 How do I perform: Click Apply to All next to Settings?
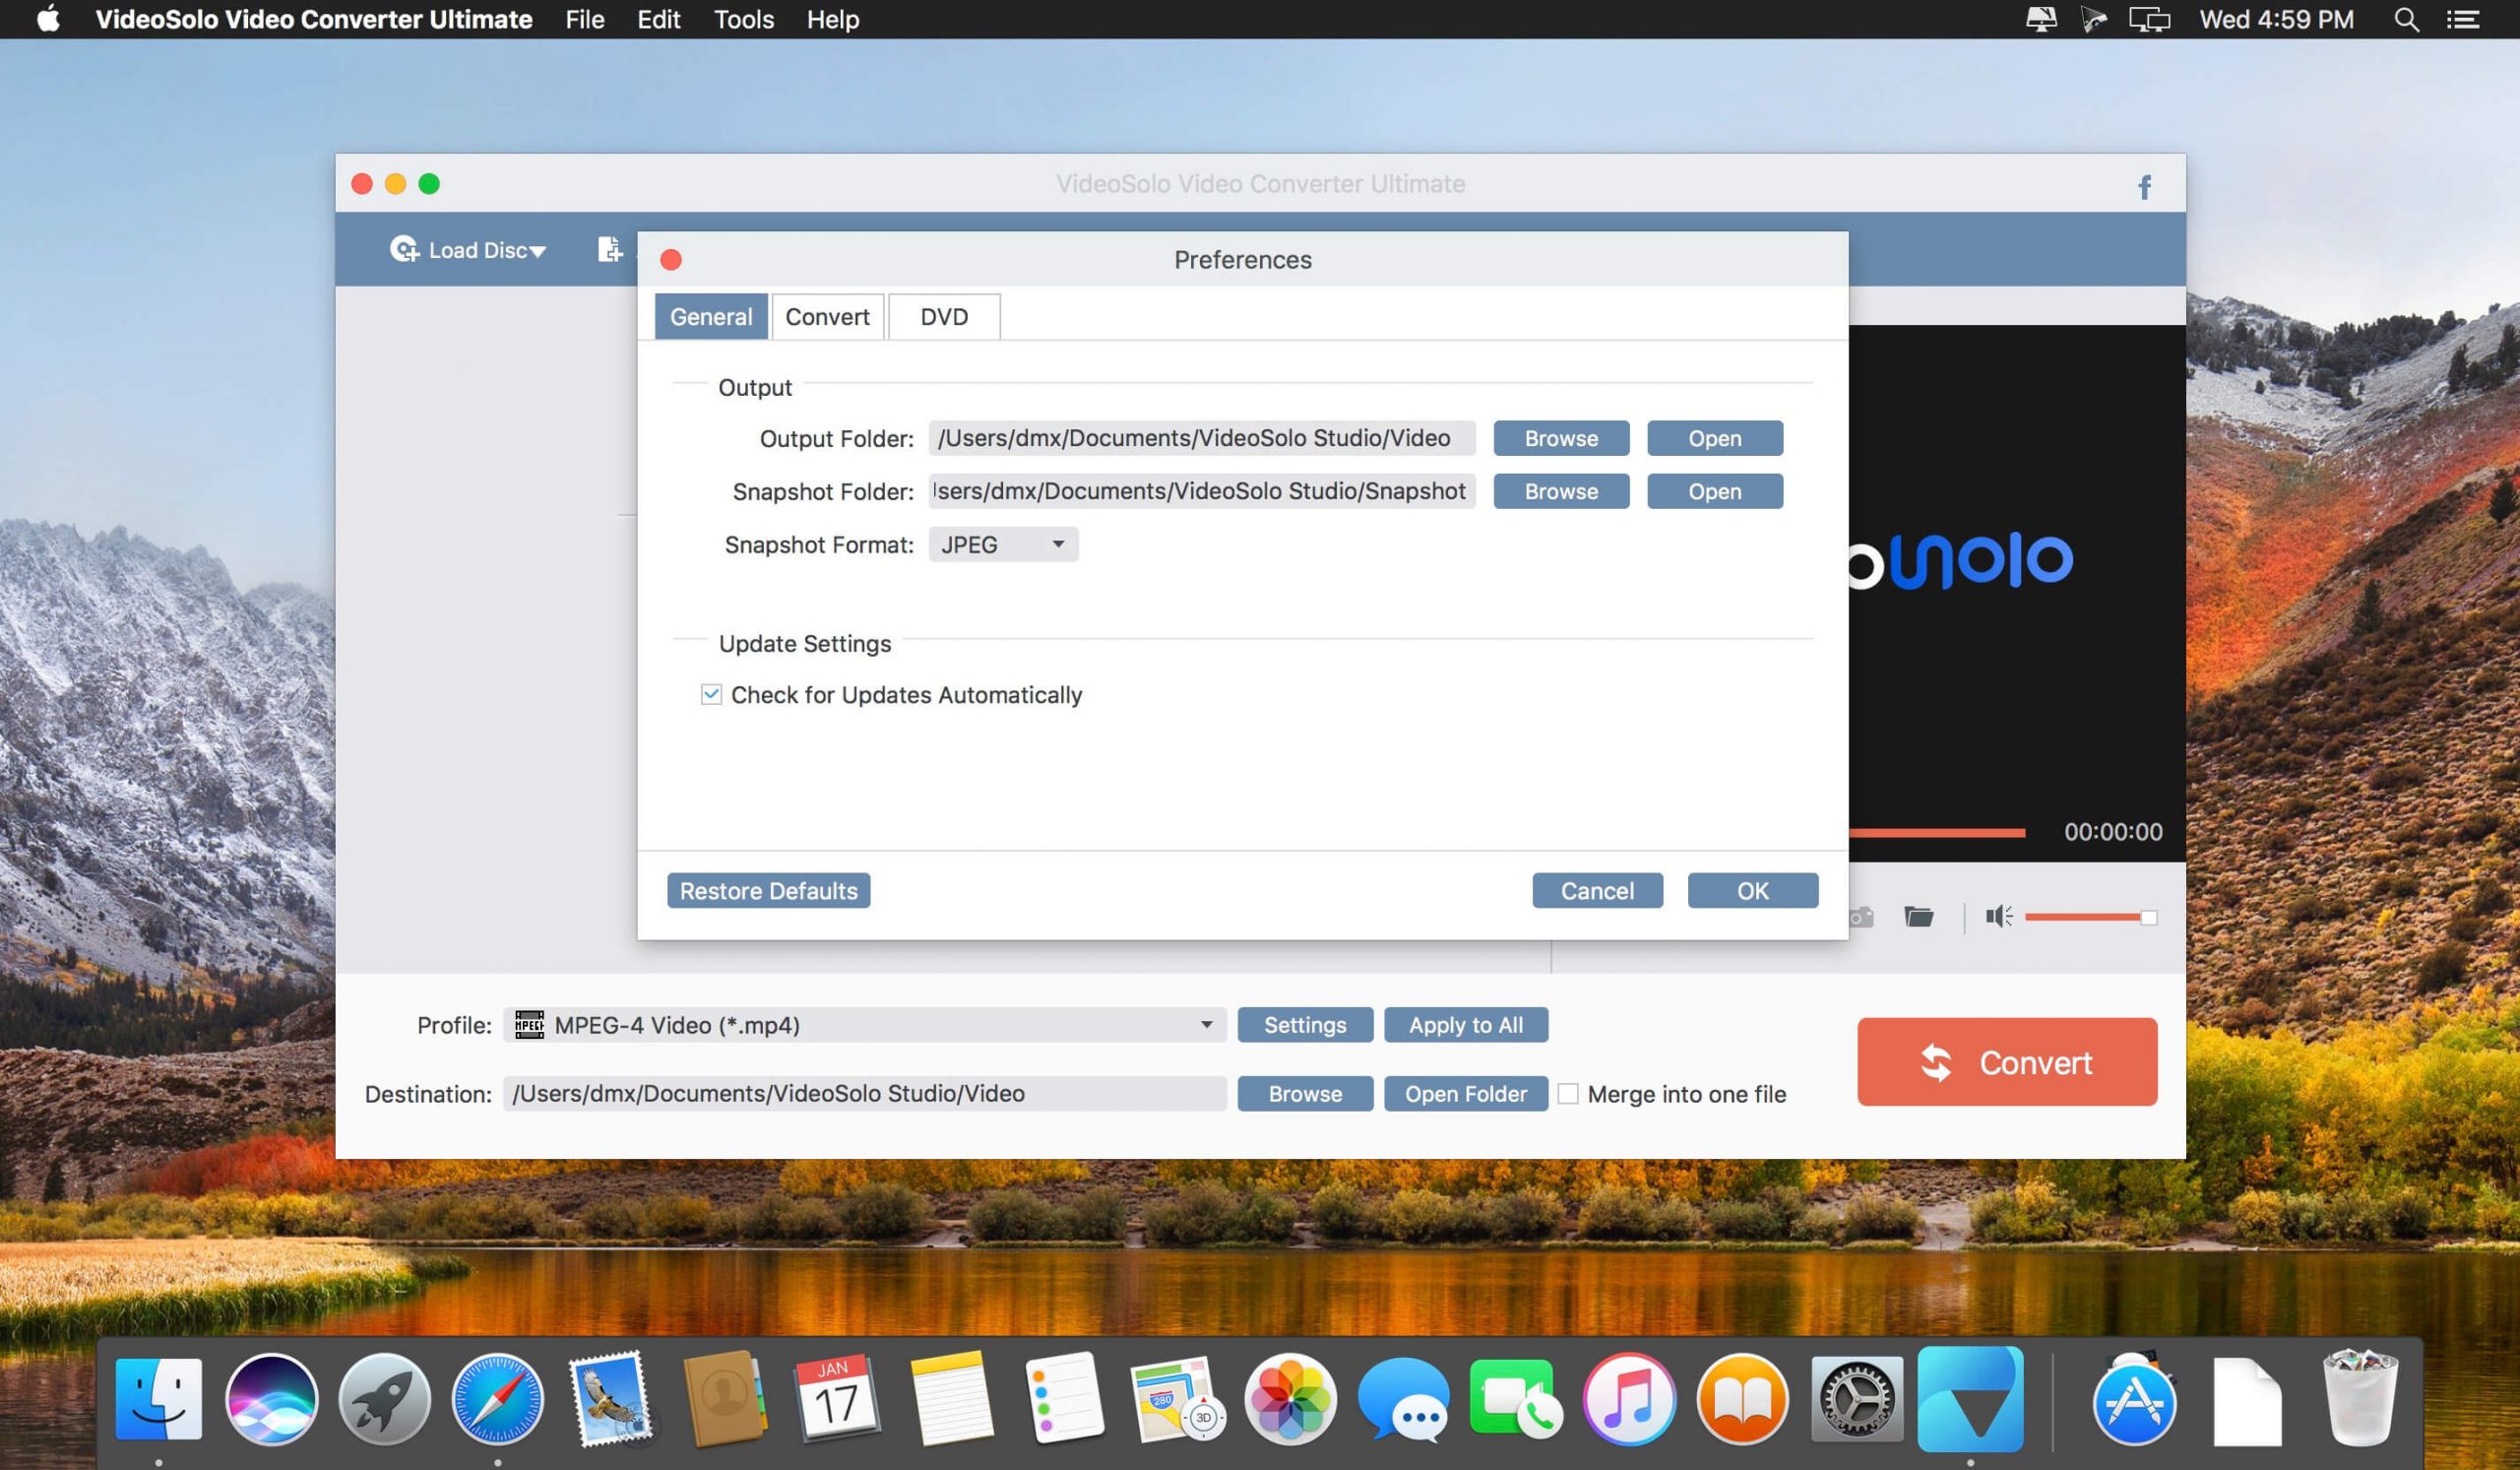[x=1466, y=1024]
